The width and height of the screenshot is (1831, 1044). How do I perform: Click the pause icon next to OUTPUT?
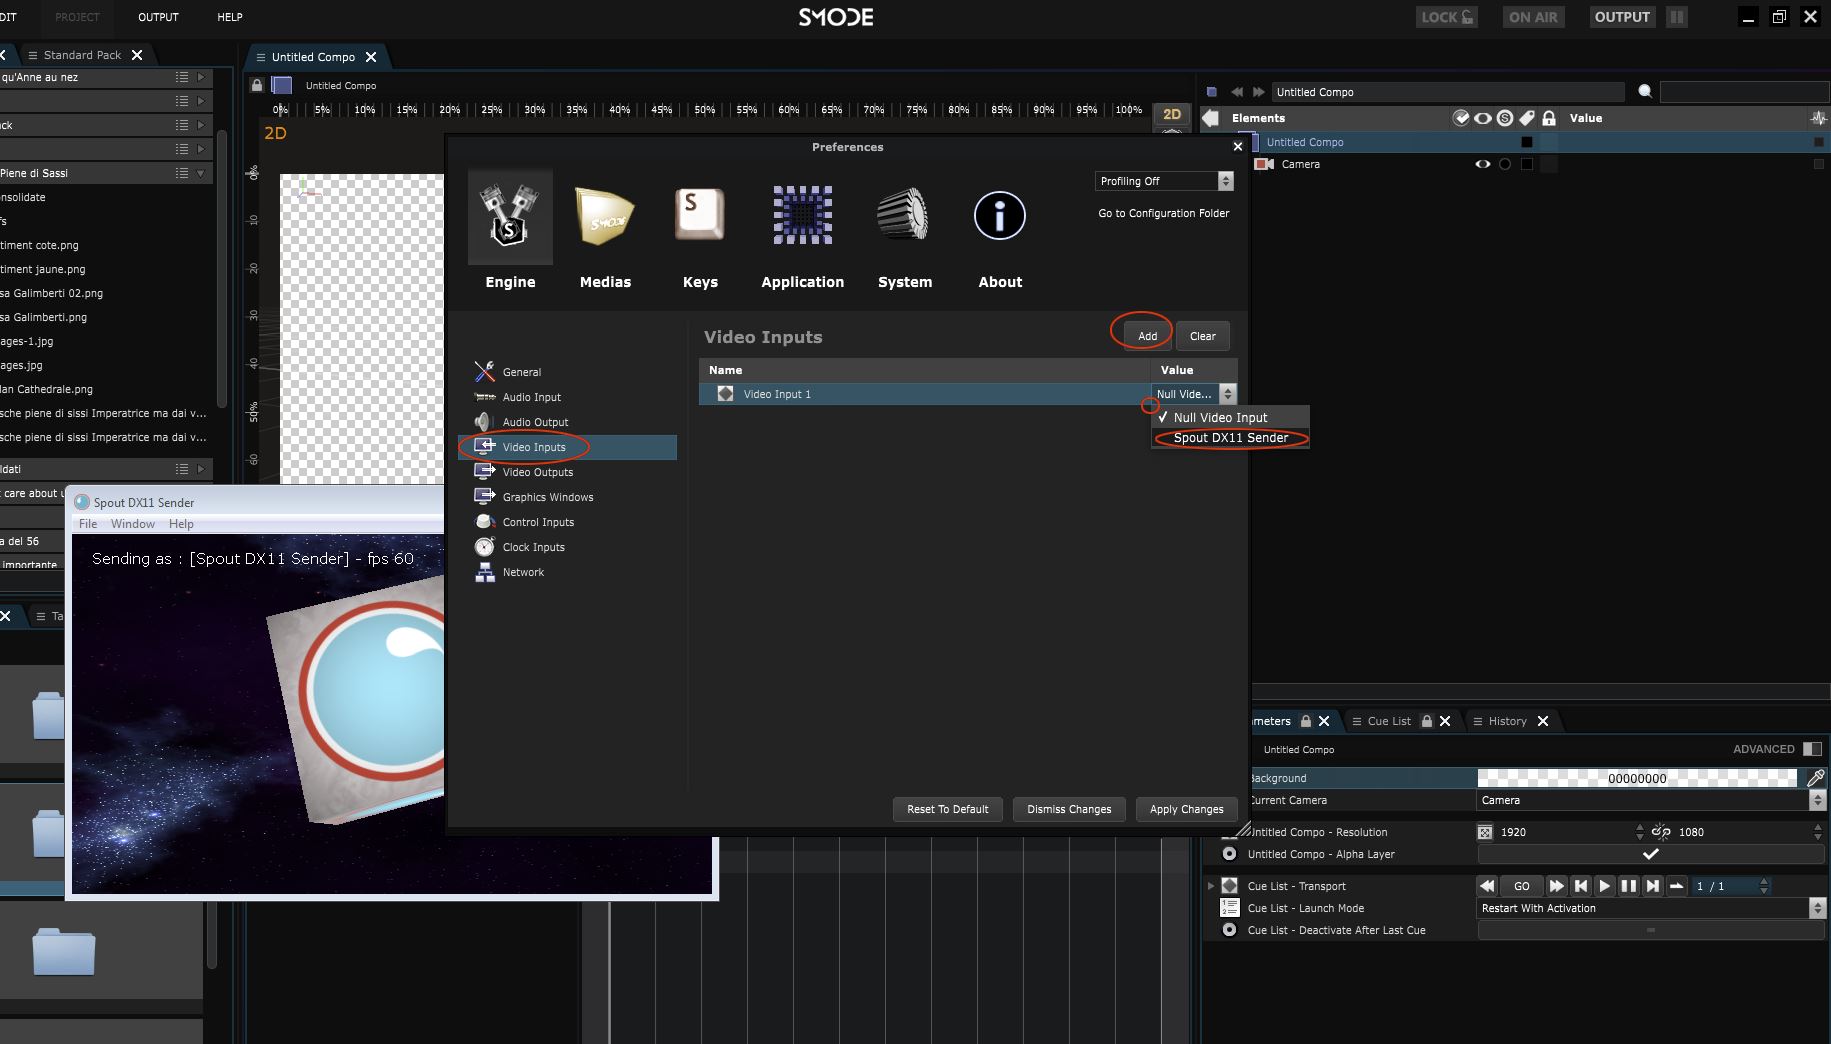1677,17
